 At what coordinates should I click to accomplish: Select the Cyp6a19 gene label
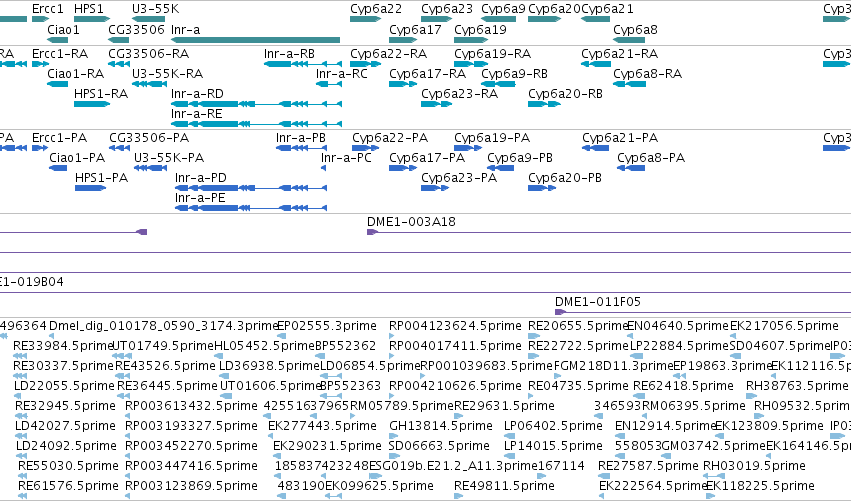[x=480, y=29]
